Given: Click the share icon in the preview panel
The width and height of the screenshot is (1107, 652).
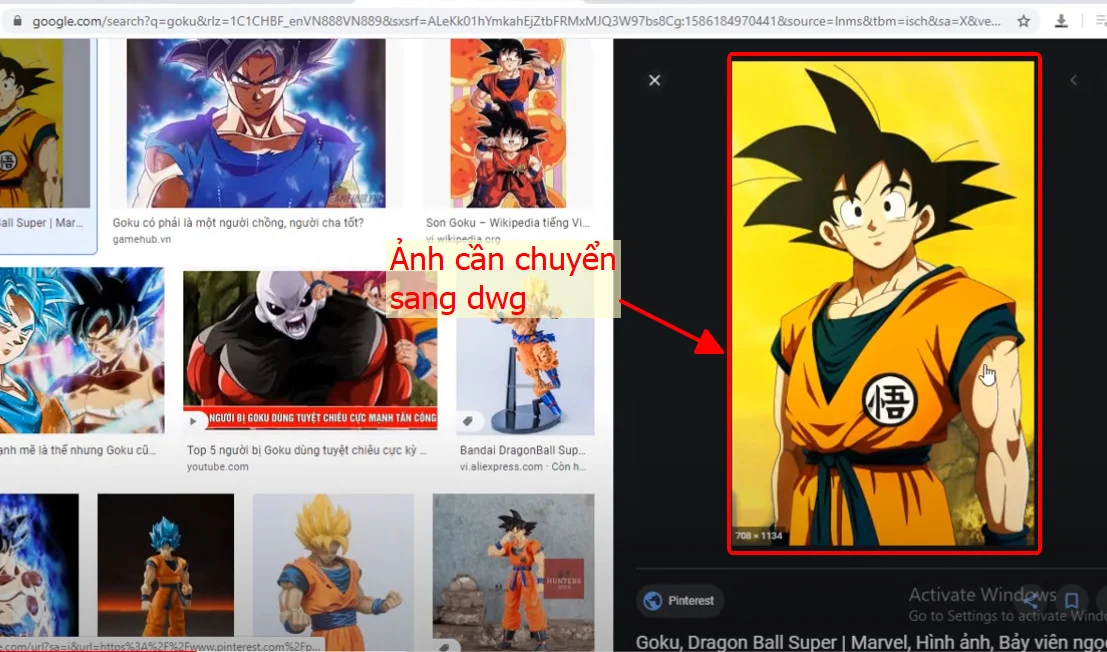Looking at the screenshot, I should (1031, 600).
